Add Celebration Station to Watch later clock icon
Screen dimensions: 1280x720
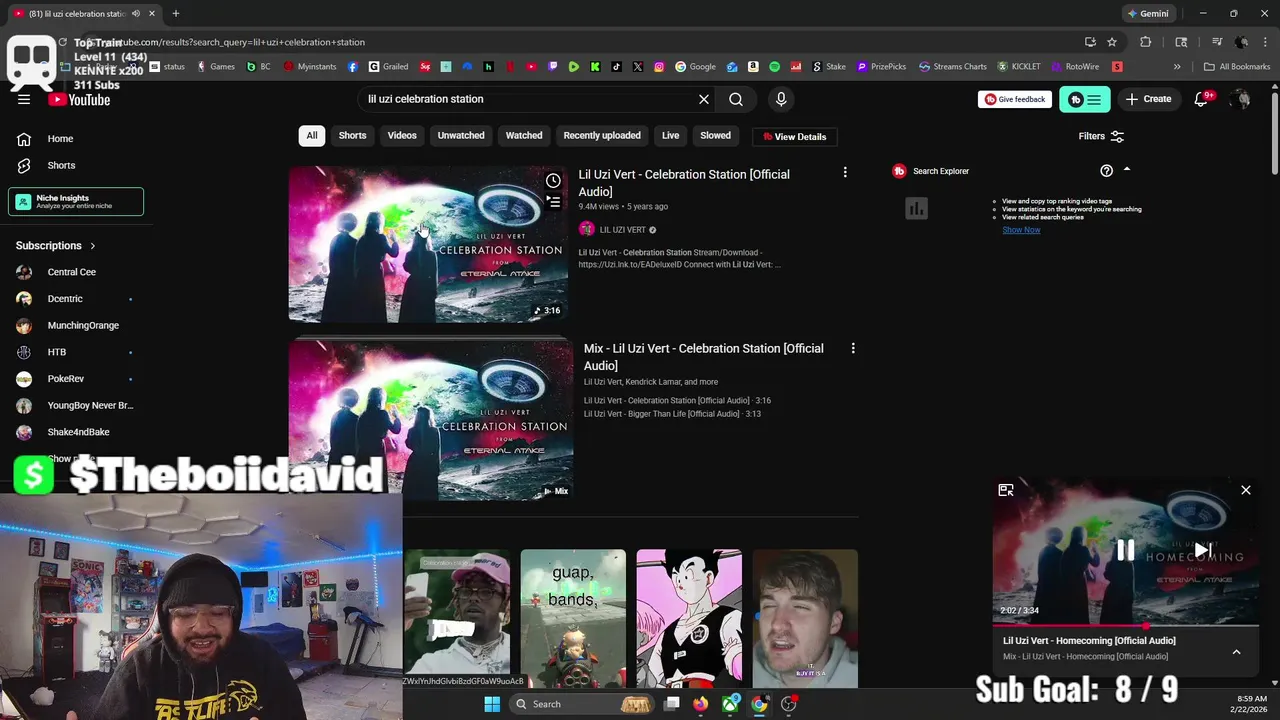[x=553, y=181]
